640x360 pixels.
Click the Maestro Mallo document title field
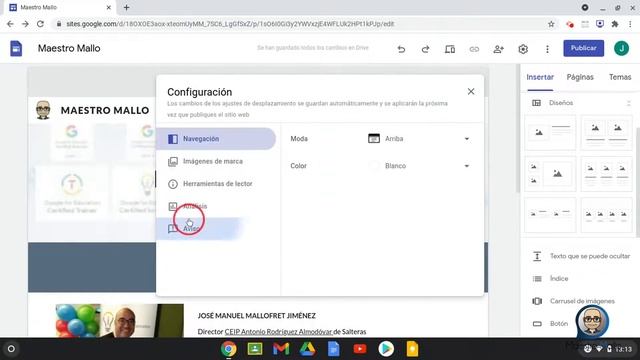point(69,49)
